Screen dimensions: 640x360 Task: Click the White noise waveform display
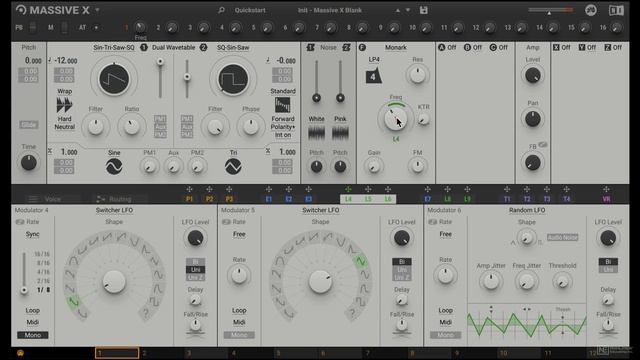[316, 133]
